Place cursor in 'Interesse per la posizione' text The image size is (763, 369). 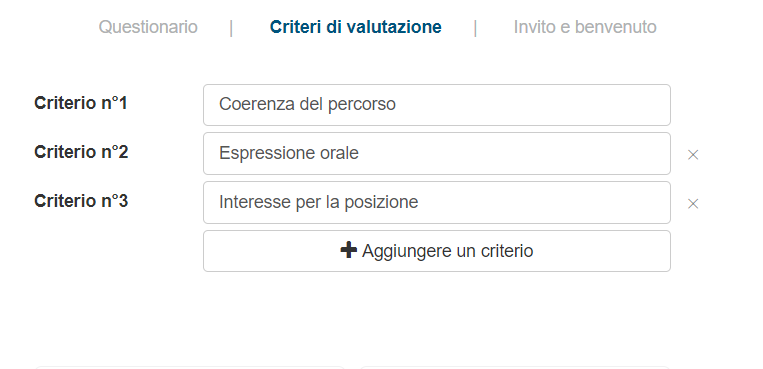tap(318, 202)
